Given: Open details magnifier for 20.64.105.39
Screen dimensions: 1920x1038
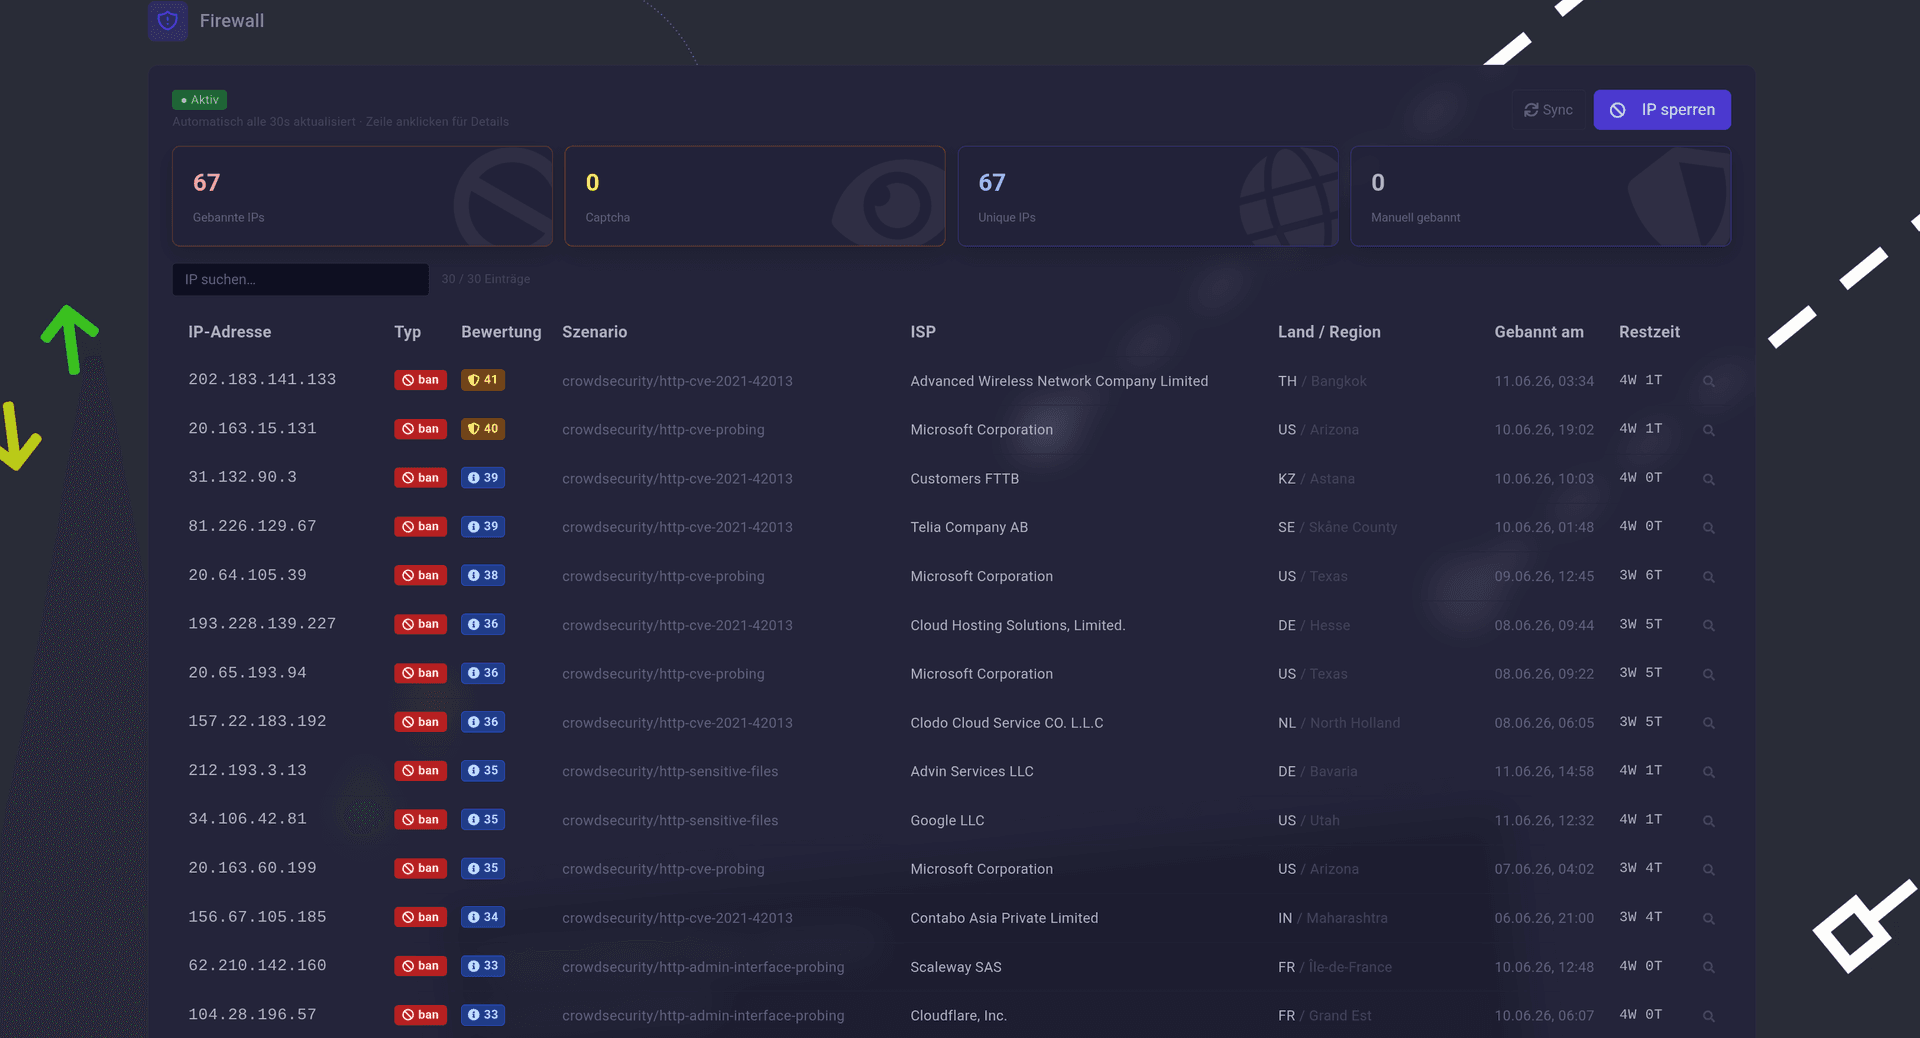Looking at the screenshot, I should (1709, 576).
